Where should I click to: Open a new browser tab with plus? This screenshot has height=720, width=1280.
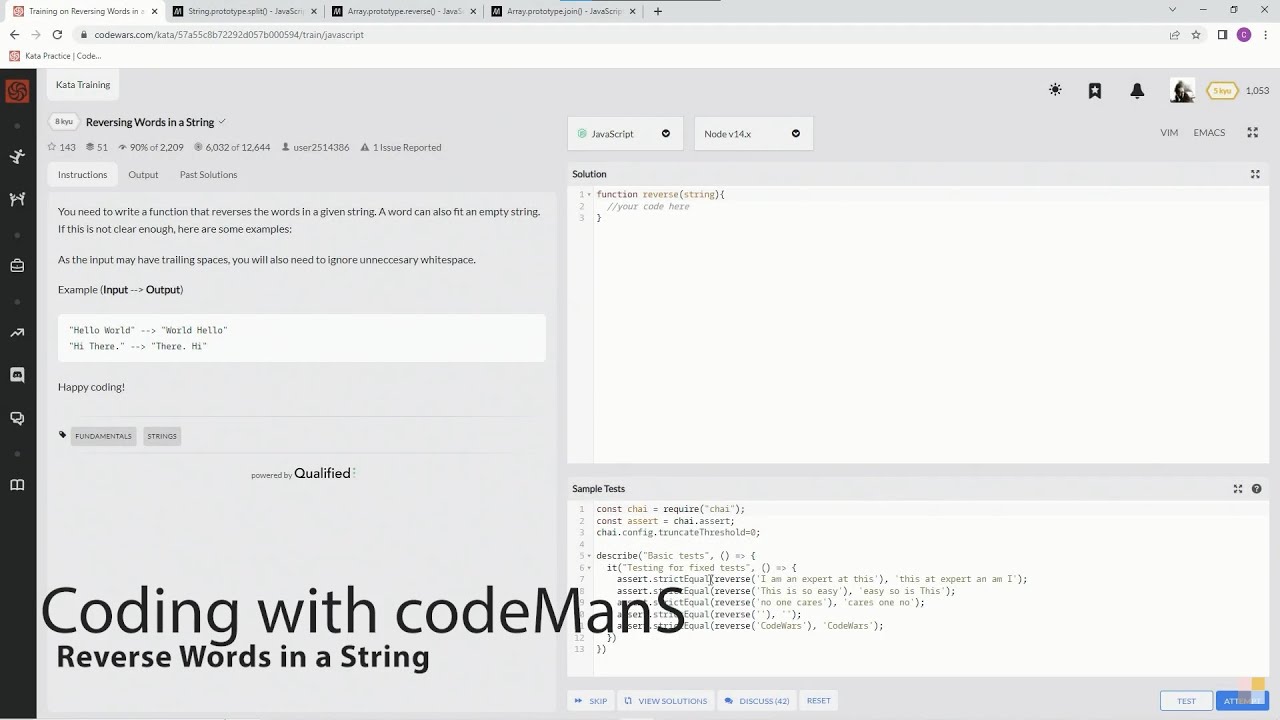tap(657, 11)
